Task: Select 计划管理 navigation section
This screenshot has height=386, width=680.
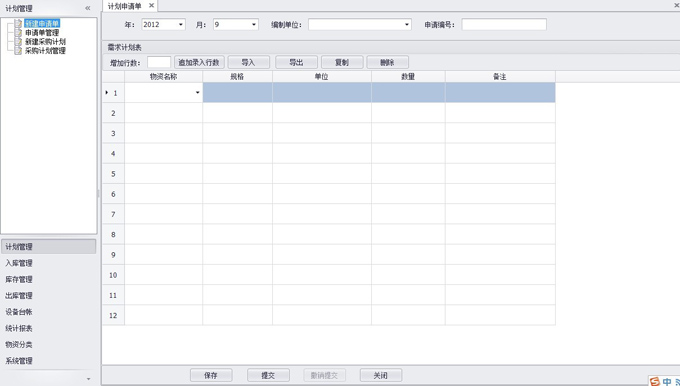Action: [x=49, y=246]
